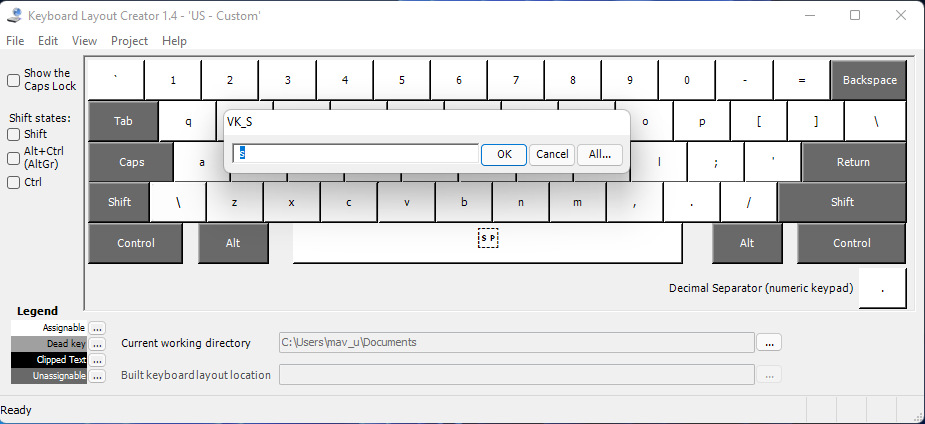Click the Caps key
This screenshot has height=424, width=925.
click(x=131, y=162)
